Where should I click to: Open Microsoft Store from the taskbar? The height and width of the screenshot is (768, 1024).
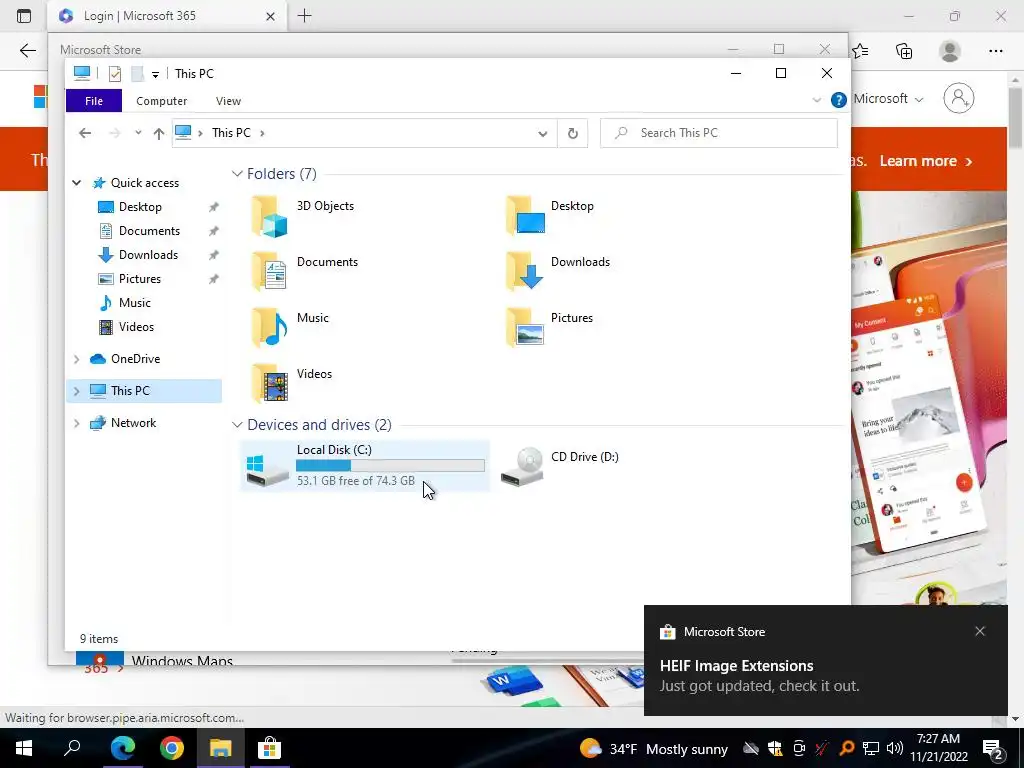269,748
